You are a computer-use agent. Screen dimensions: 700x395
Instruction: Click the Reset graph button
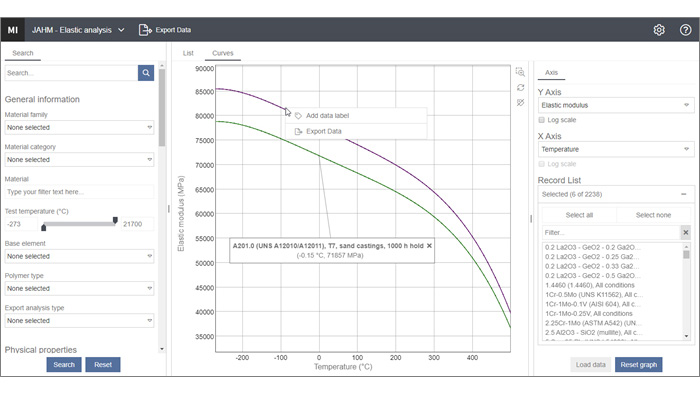pos(638,365)
